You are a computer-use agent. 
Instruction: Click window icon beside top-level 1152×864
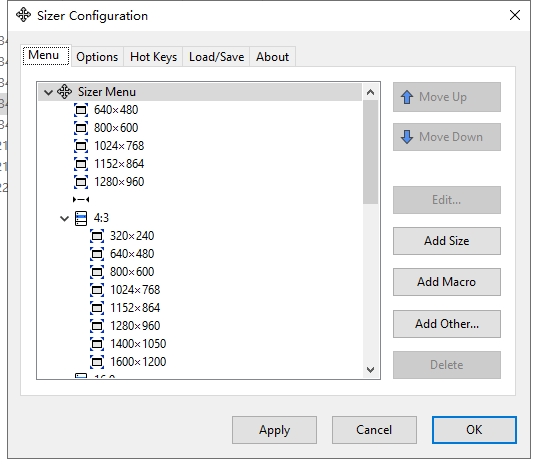coord(81,164)
